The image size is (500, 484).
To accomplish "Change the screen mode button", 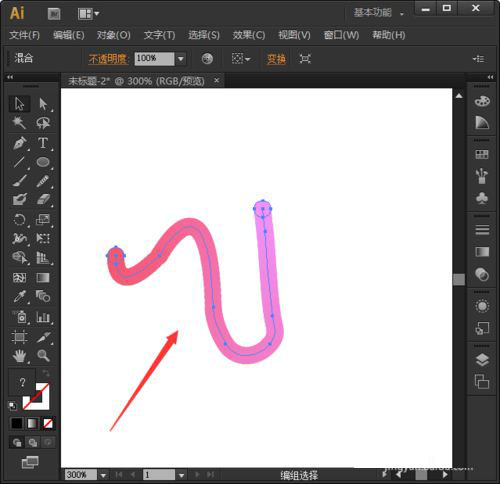I will tap(30, 463).
